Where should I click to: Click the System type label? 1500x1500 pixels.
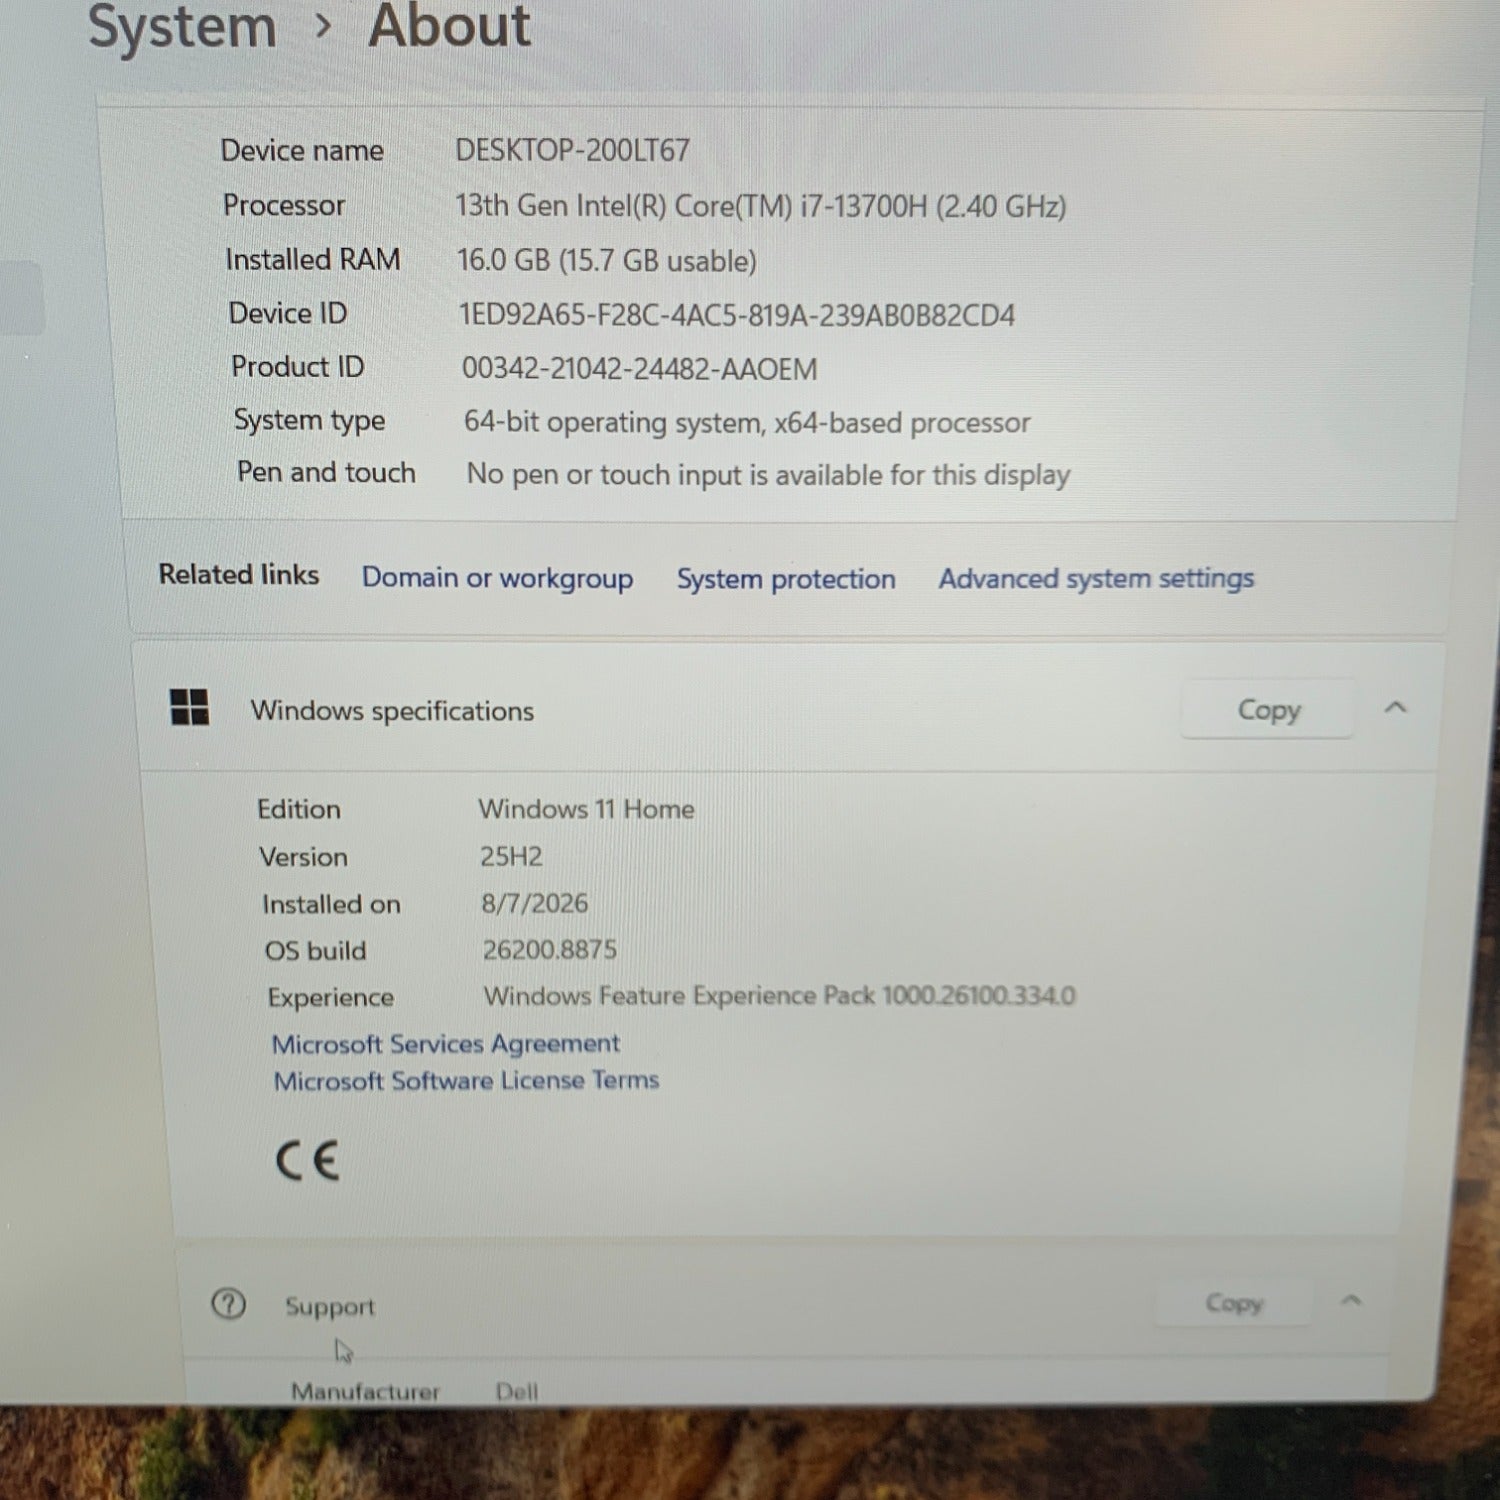coord(310,420)
